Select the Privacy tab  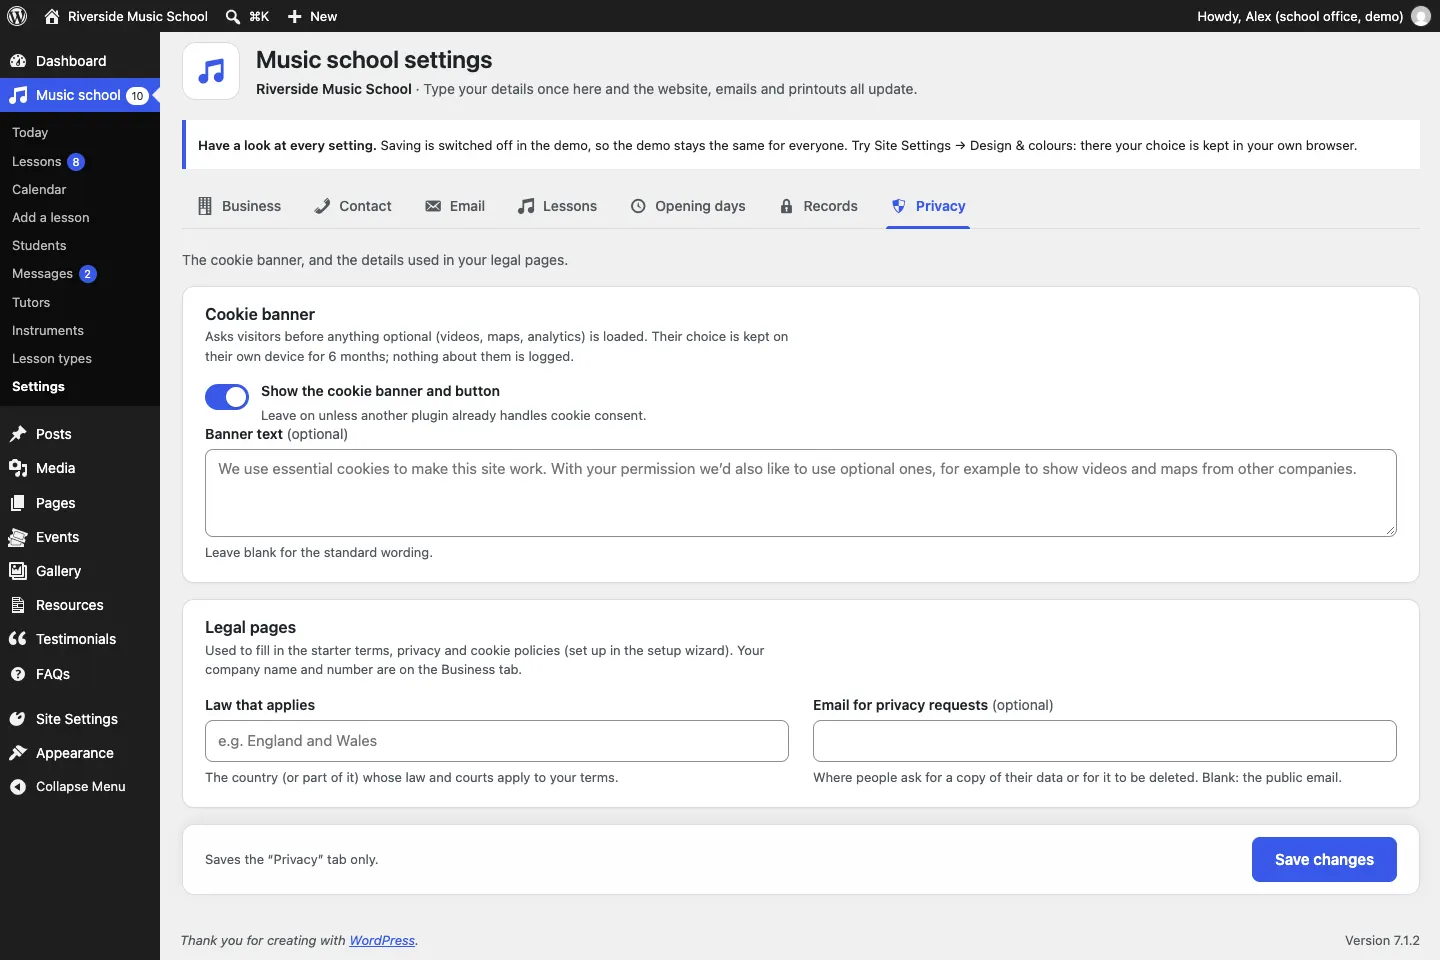pos(928,206)
